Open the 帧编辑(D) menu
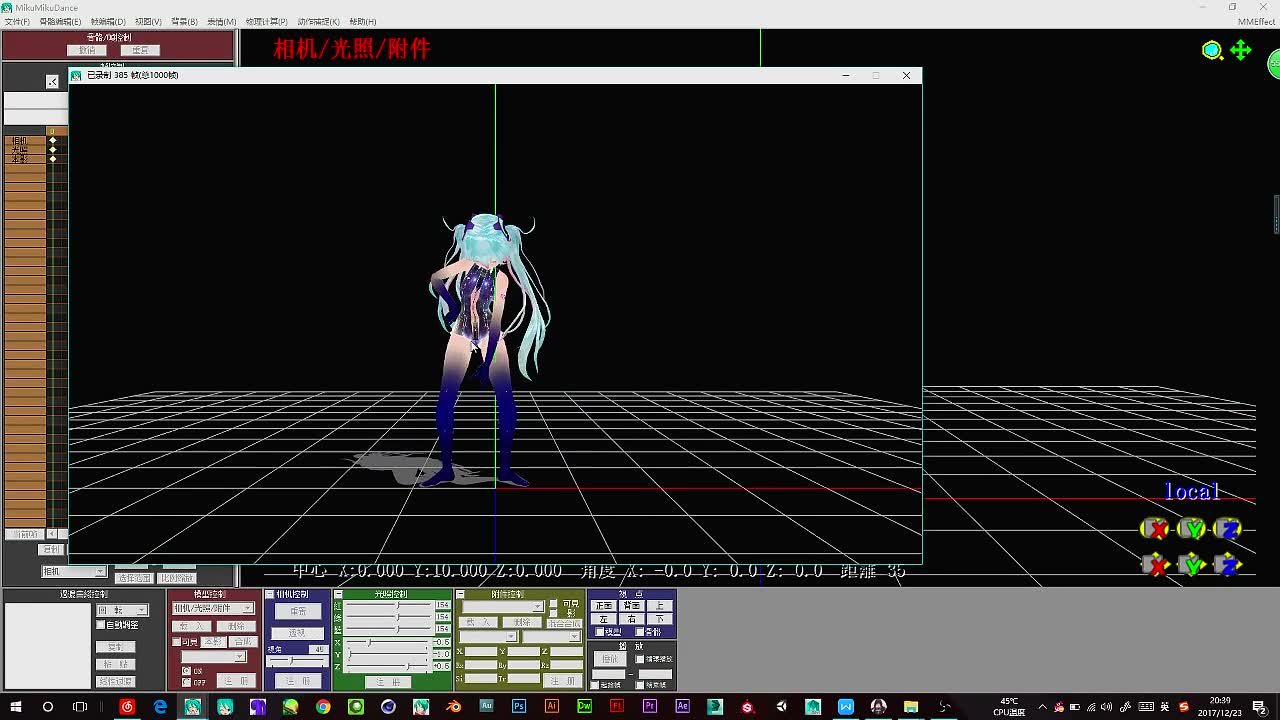The width and height of the screenshot is (1280, 720). (108, 21)
